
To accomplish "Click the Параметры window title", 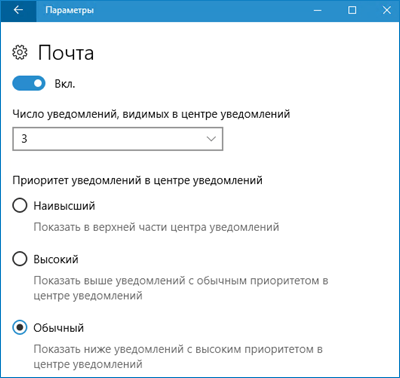I will (x=70, y=10).
